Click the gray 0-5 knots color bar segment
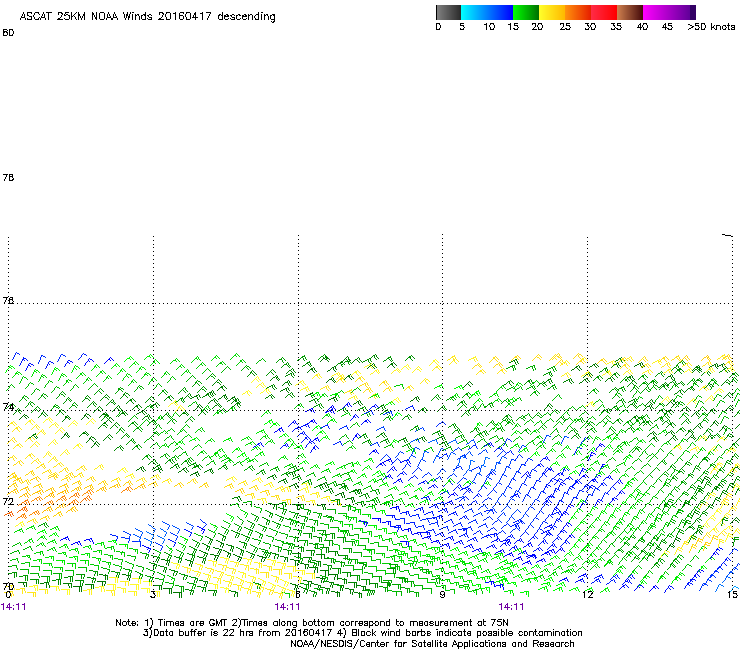The height and width of the screenshot is (650, 740). 448,12
